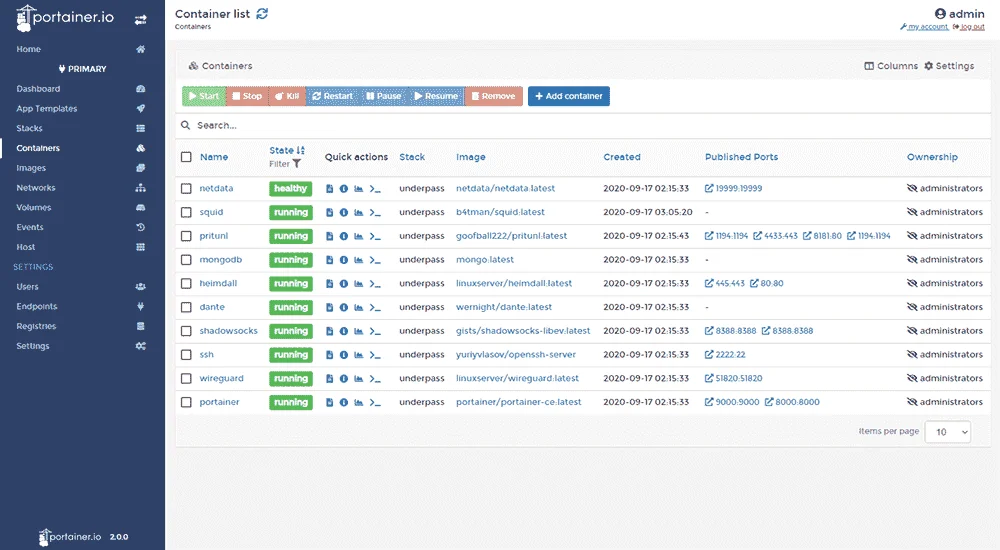Open table Settings menu
1000x550 pixels.
949,66
